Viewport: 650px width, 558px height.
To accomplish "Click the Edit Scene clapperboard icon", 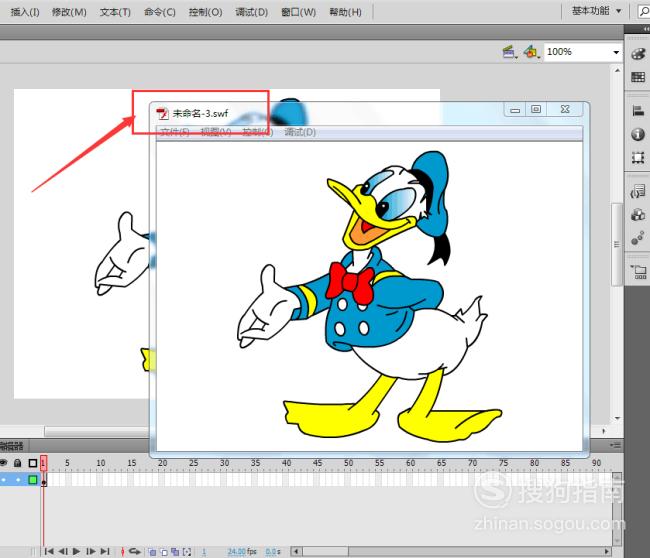I will pos(509,52).
